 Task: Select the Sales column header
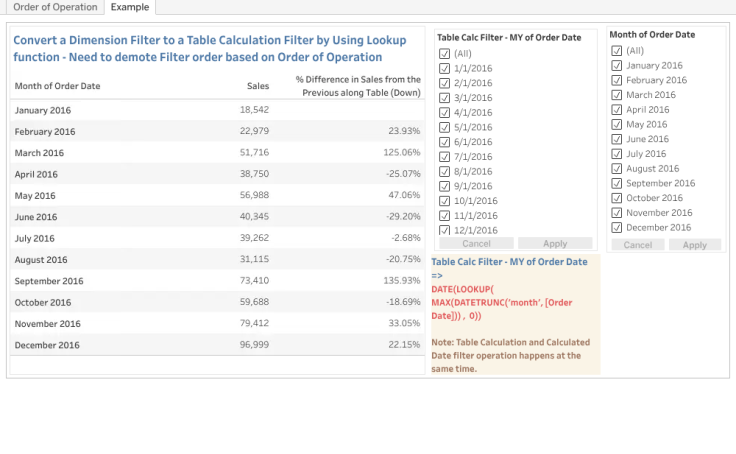[x=258, y=86]
